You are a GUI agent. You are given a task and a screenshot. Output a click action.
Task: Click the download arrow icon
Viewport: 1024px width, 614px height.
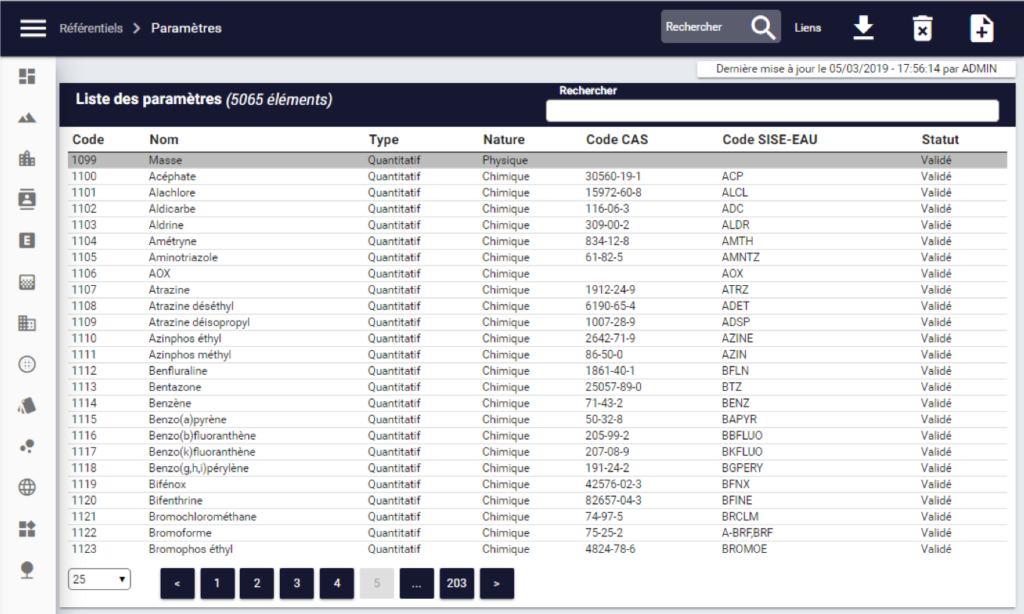coord(863,28)
